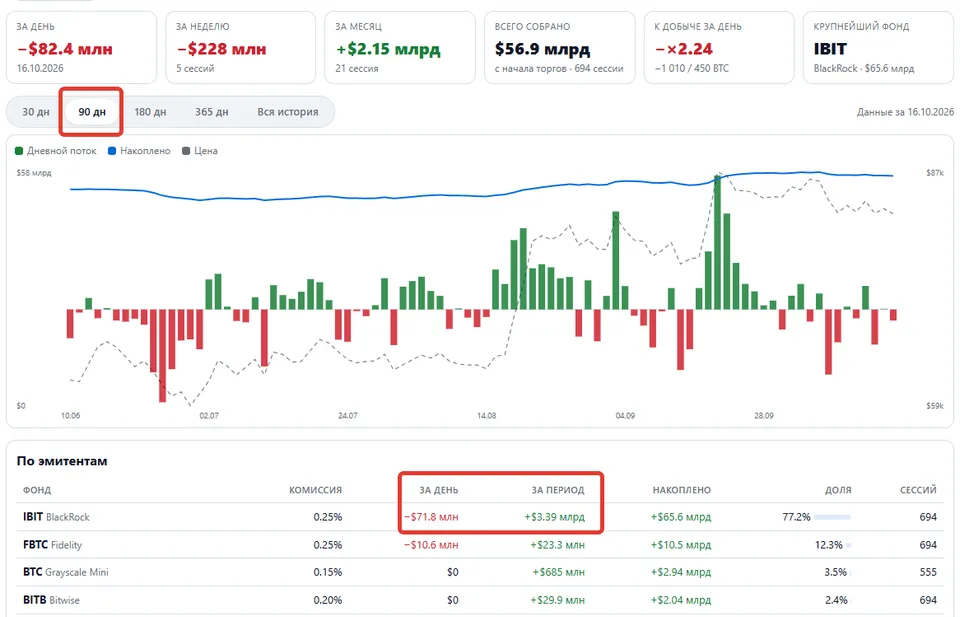The width and height of the screenshot is (960, 617).
Task: Click the 14.08 date on chart axis
Action: click(x=487, y=416)
